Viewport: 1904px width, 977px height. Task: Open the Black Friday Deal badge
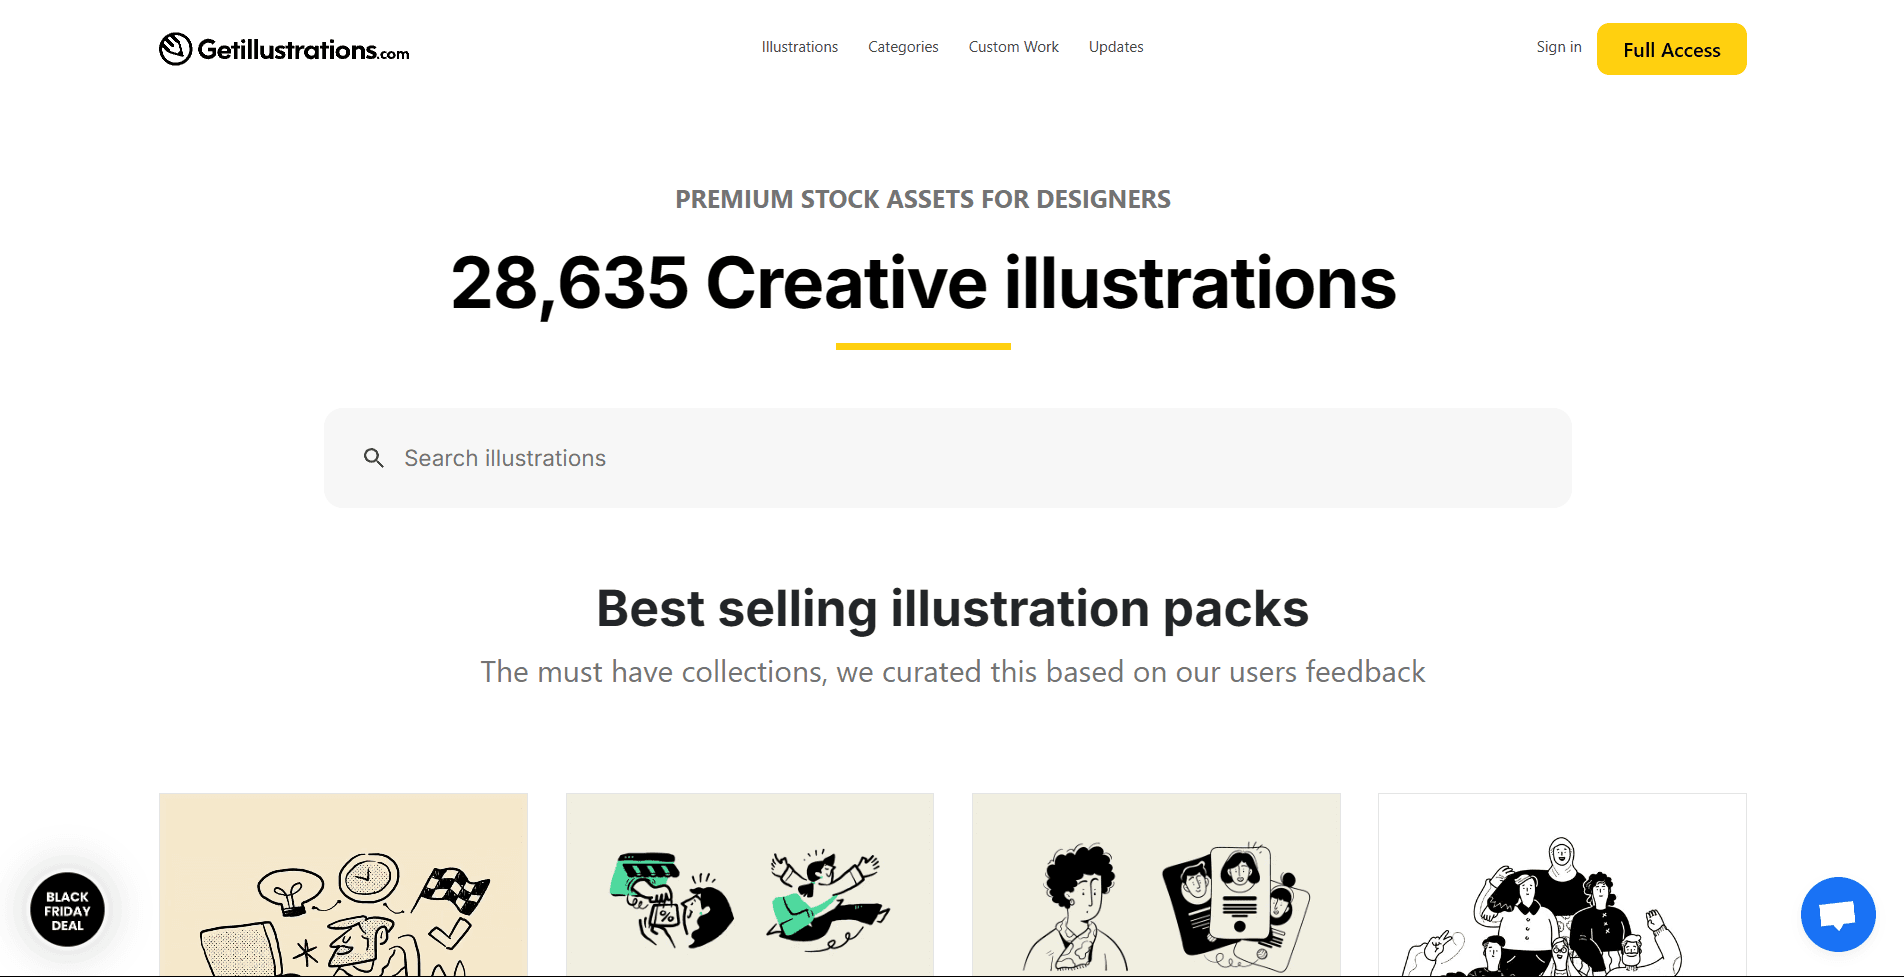(67, 910)
